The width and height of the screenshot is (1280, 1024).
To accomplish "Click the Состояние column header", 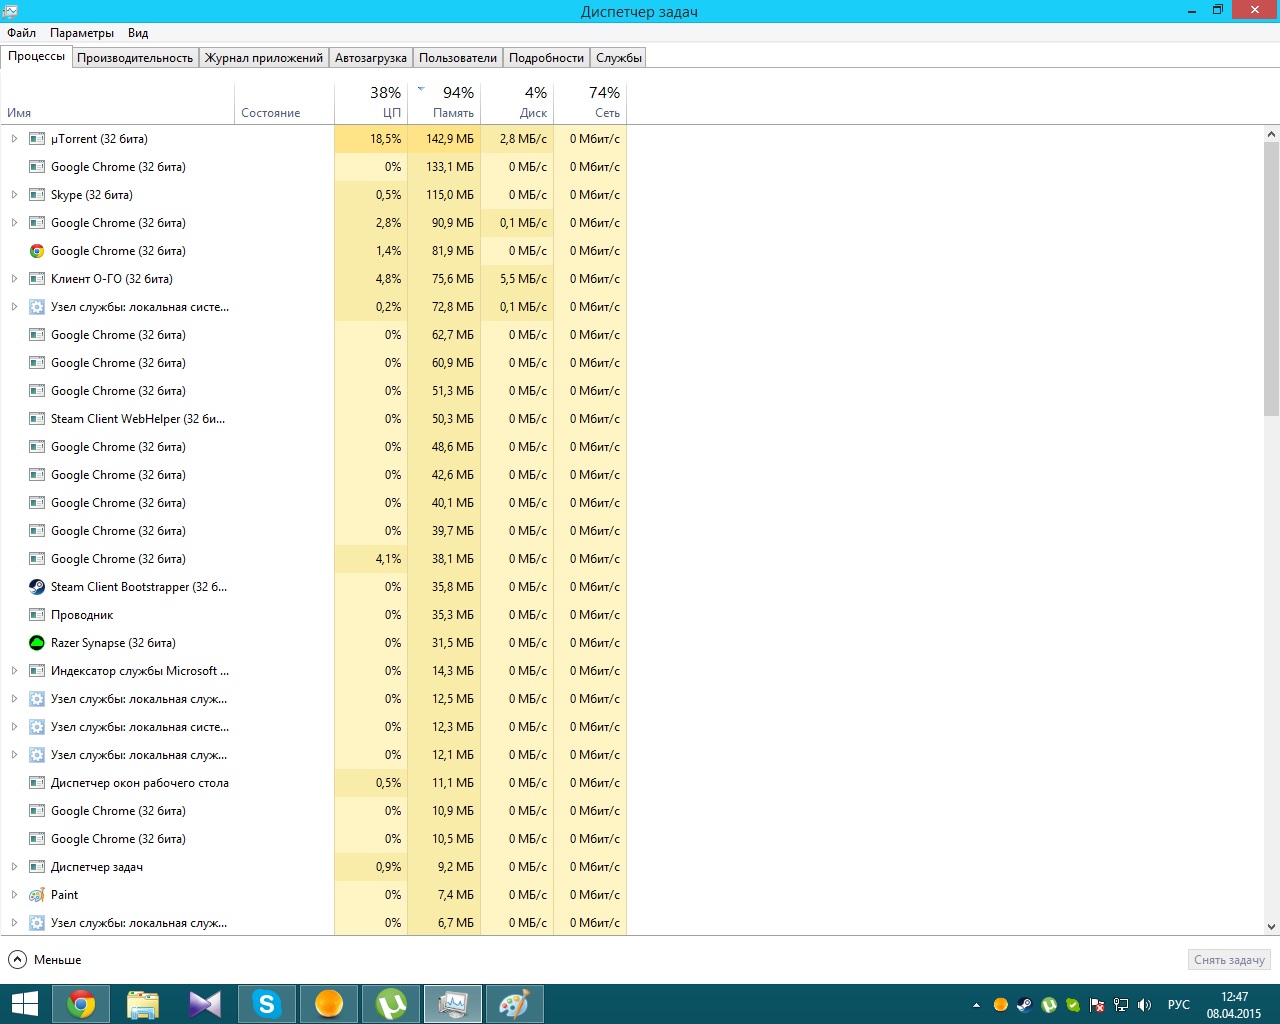I will coord(284,102).
